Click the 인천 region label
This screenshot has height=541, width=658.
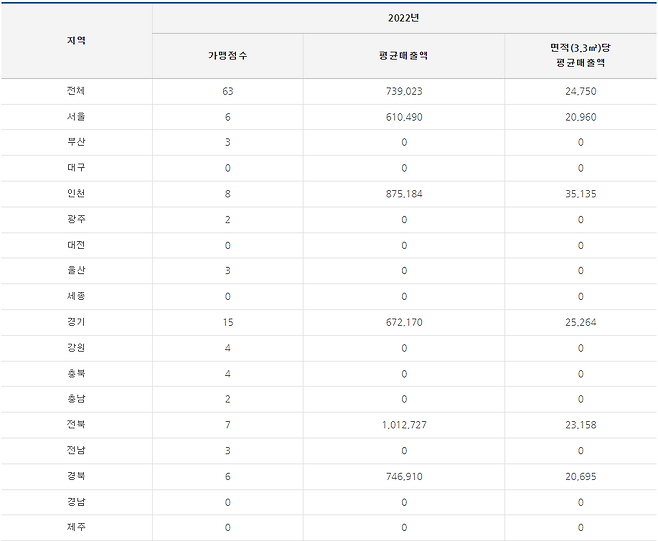(76, 194)
